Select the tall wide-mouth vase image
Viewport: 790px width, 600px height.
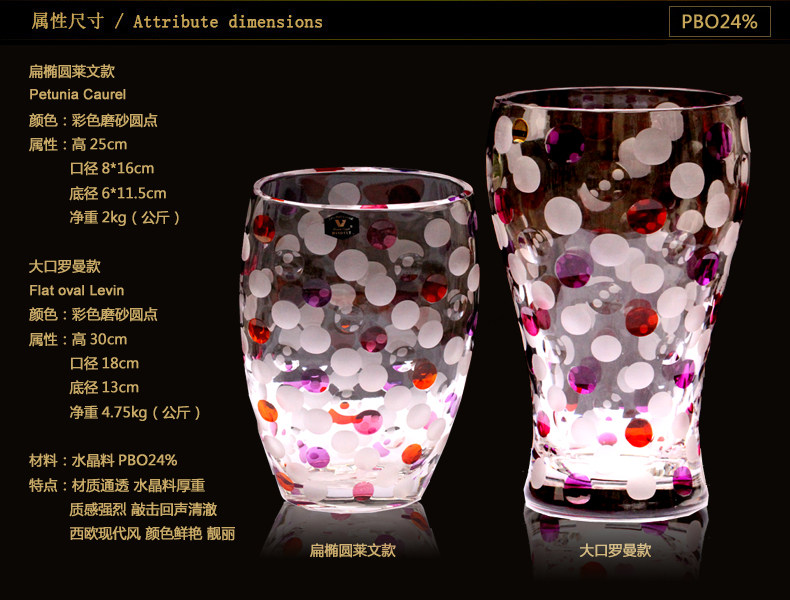(618, 304)
